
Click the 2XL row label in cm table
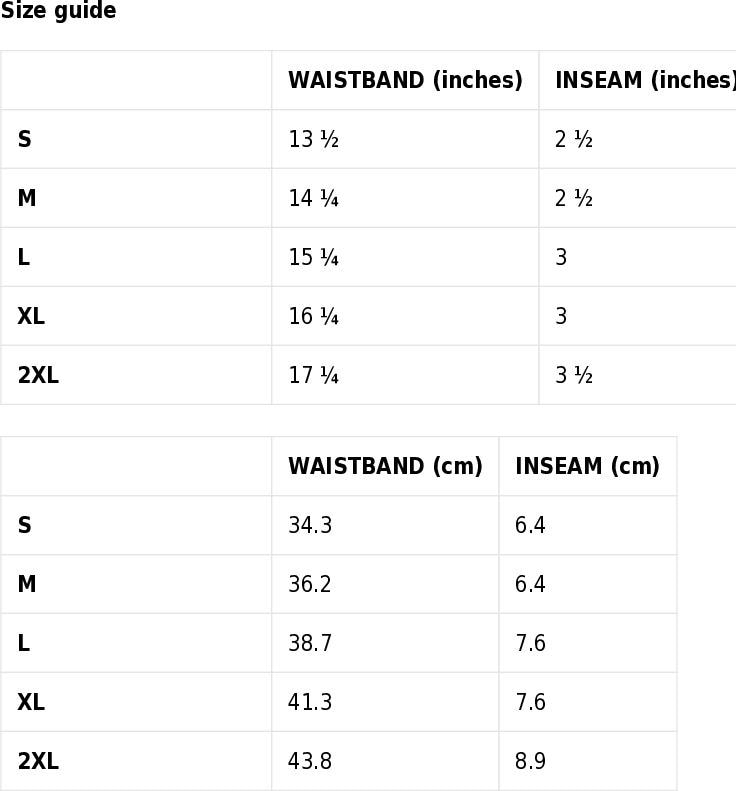coord(38,761)
